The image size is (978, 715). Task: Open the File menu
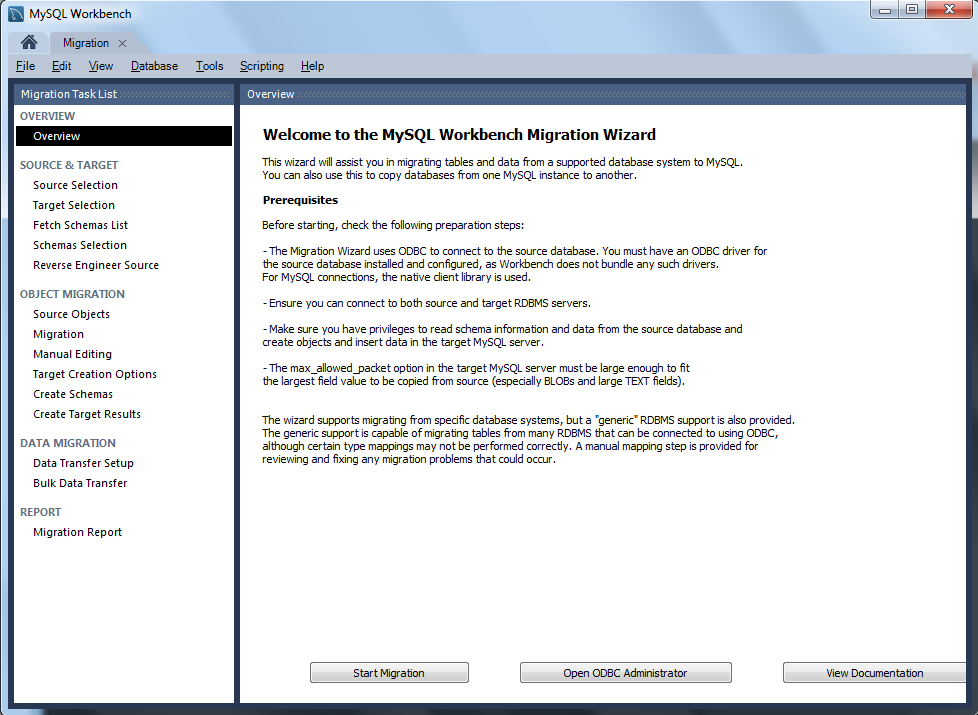click(26, 66)
